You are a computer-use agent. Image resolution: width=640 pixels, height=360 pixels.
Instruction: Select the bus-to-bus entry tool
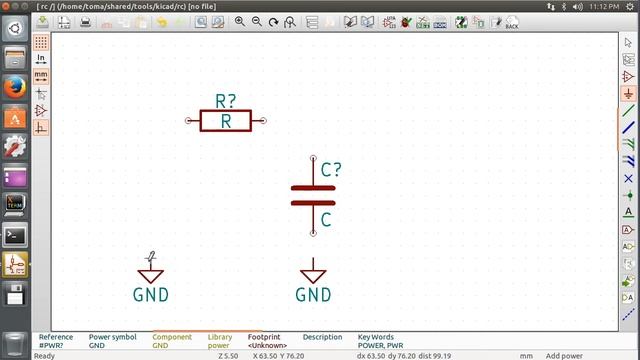(x=628, y=161)
